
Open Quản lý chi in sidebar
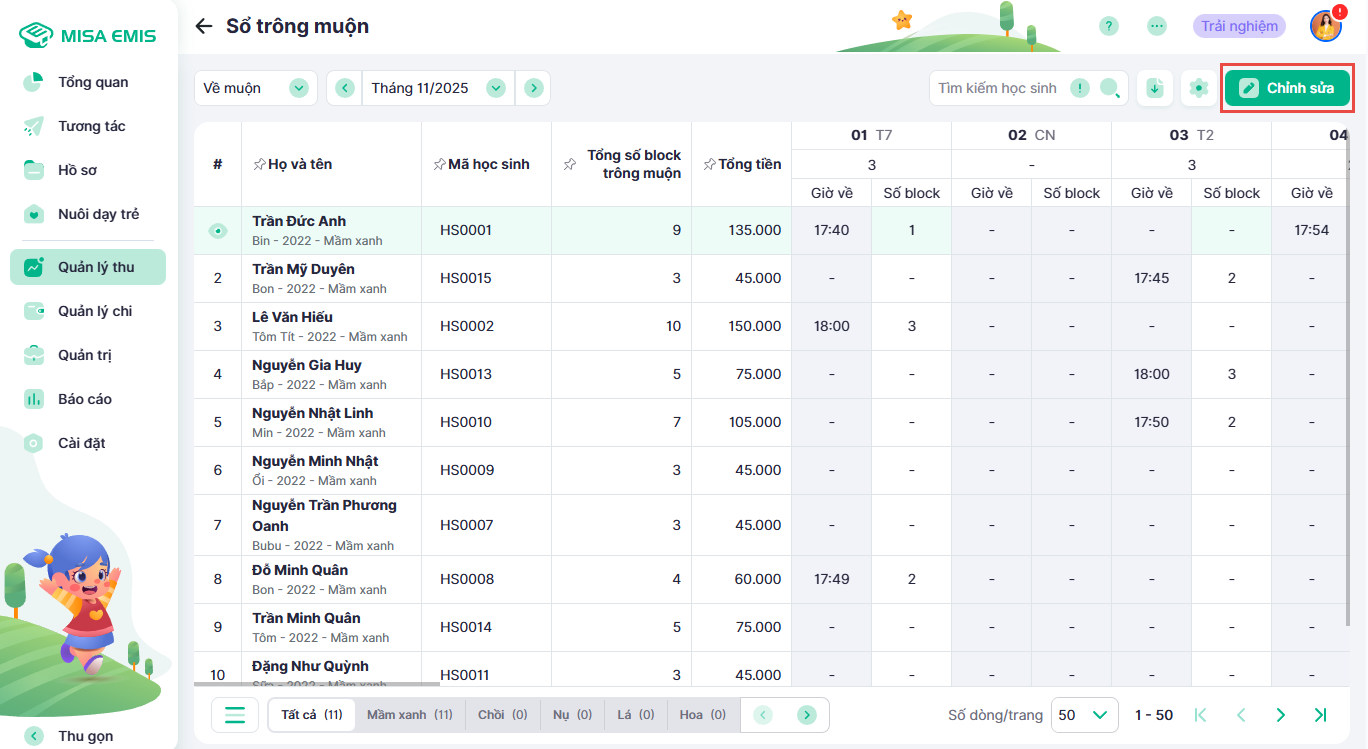pos(95,311)
